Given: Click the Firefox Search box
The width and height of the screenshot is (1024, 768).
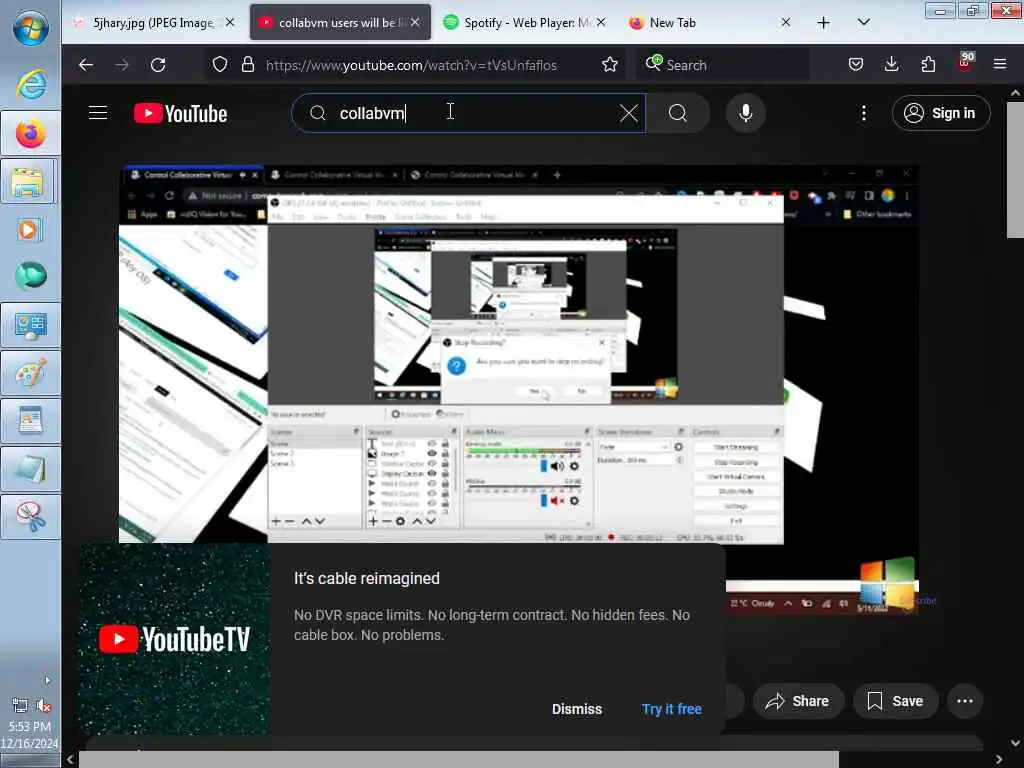Looking at the screenshot, I should pos(723,65).
